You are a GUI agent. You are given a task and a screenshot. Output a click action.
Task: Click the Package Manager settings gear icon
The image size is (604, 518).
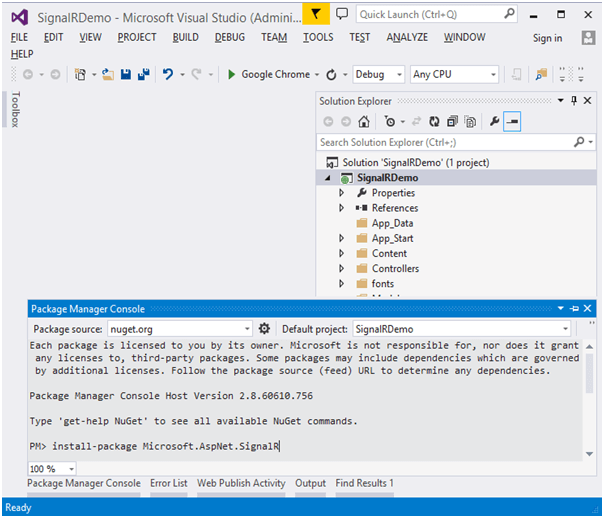click(x=264, y=329)
